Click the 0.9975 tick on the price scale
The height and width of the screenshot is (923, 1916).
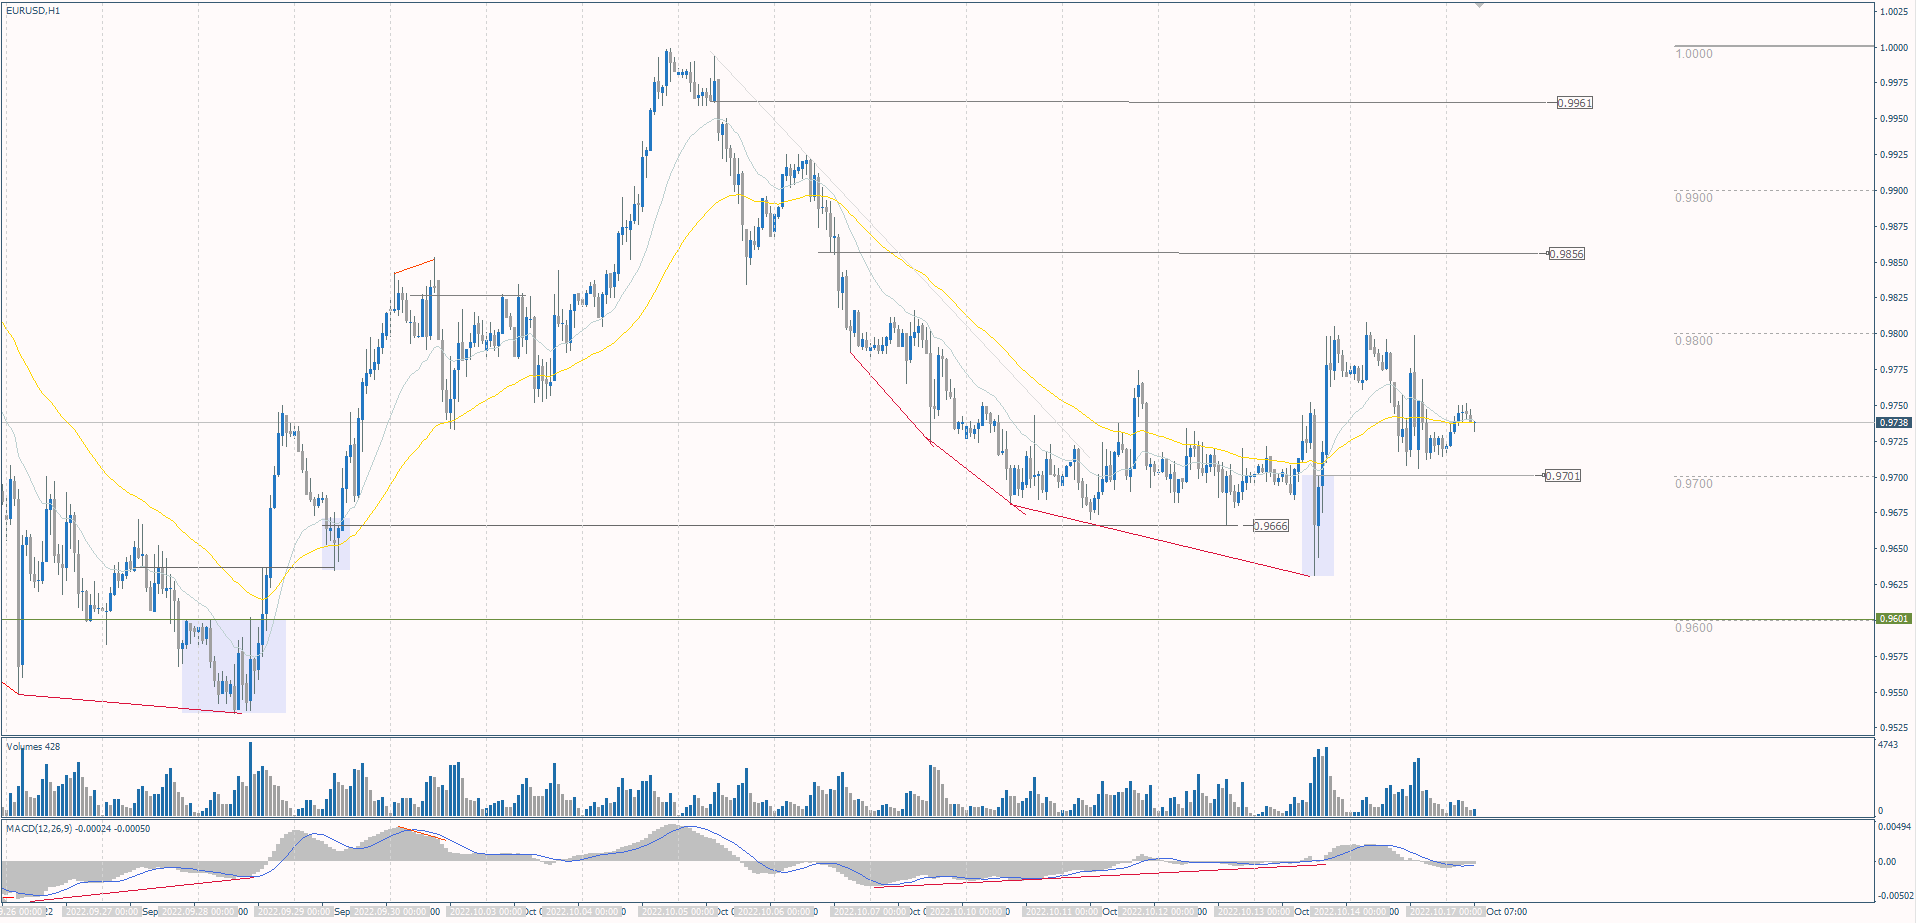coord(1894,83)
